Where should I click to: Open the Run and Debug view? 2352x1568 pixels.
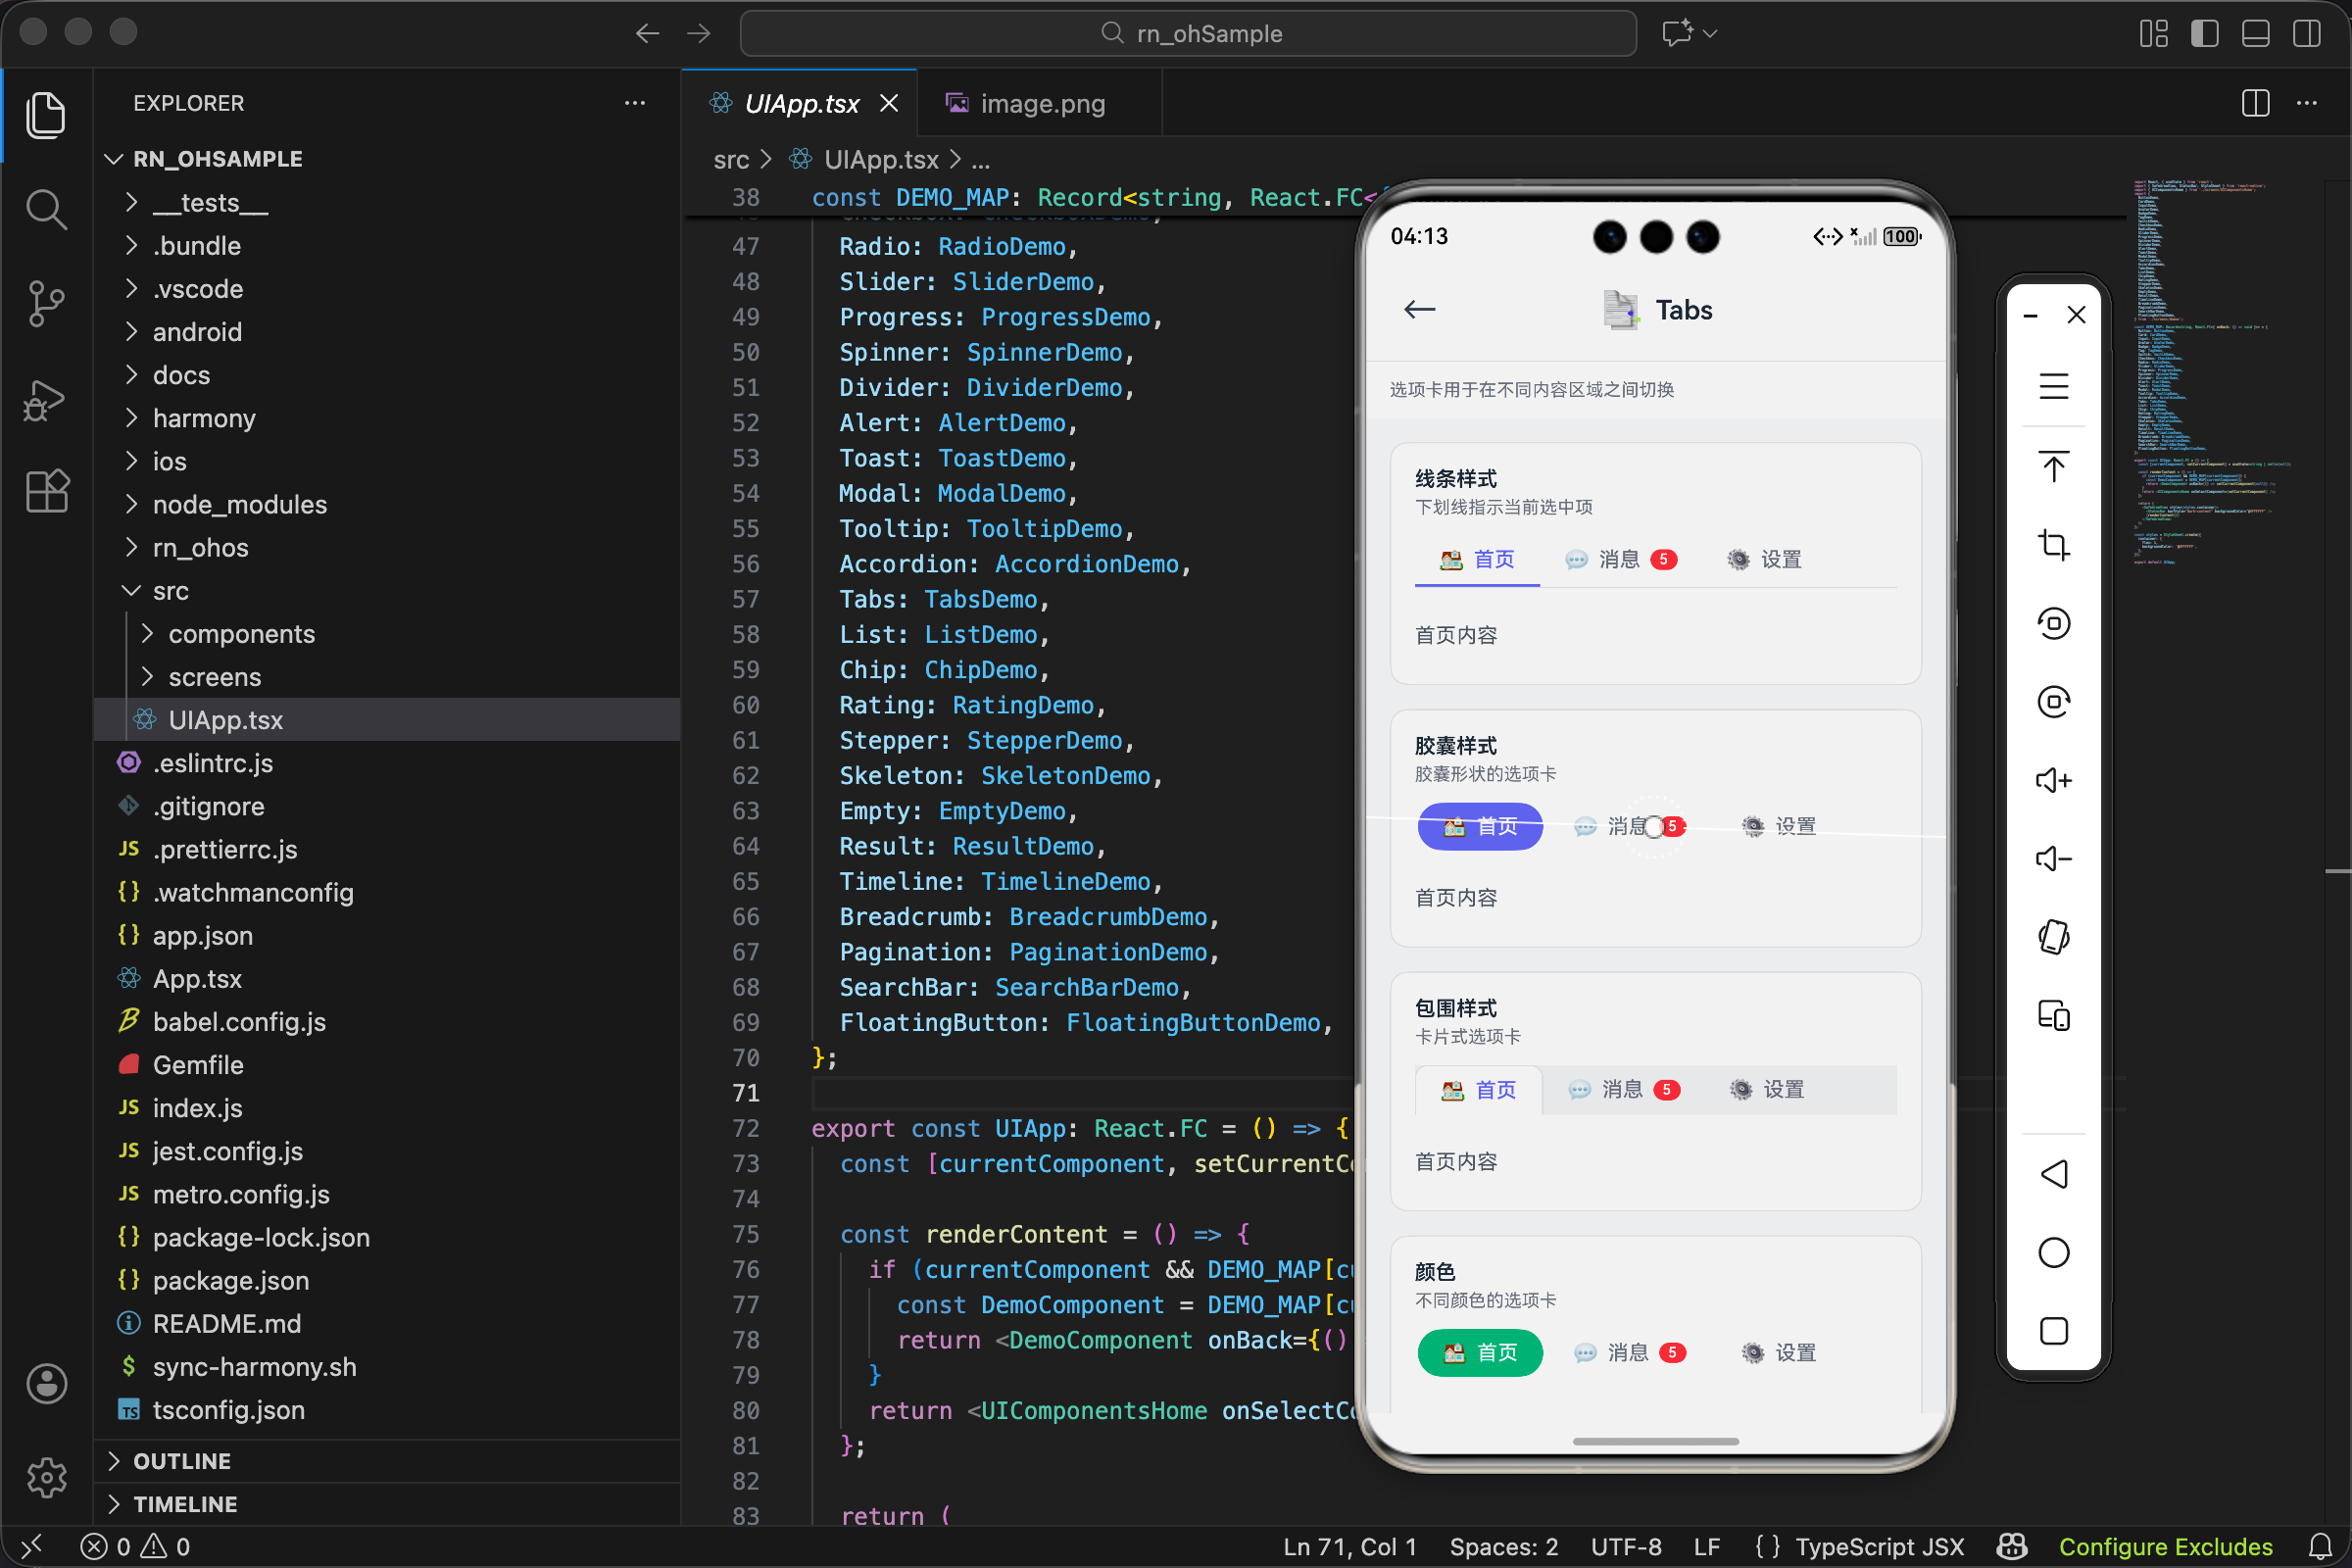pos(46,399)
